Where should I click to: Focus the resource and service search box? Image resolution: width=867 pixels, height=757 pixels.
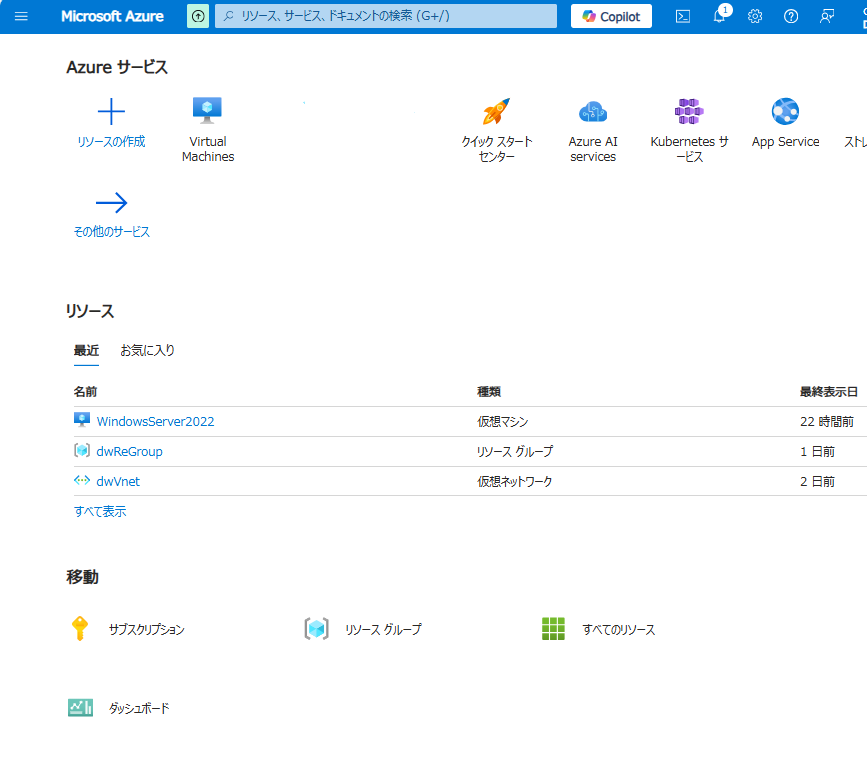point(386,16)
